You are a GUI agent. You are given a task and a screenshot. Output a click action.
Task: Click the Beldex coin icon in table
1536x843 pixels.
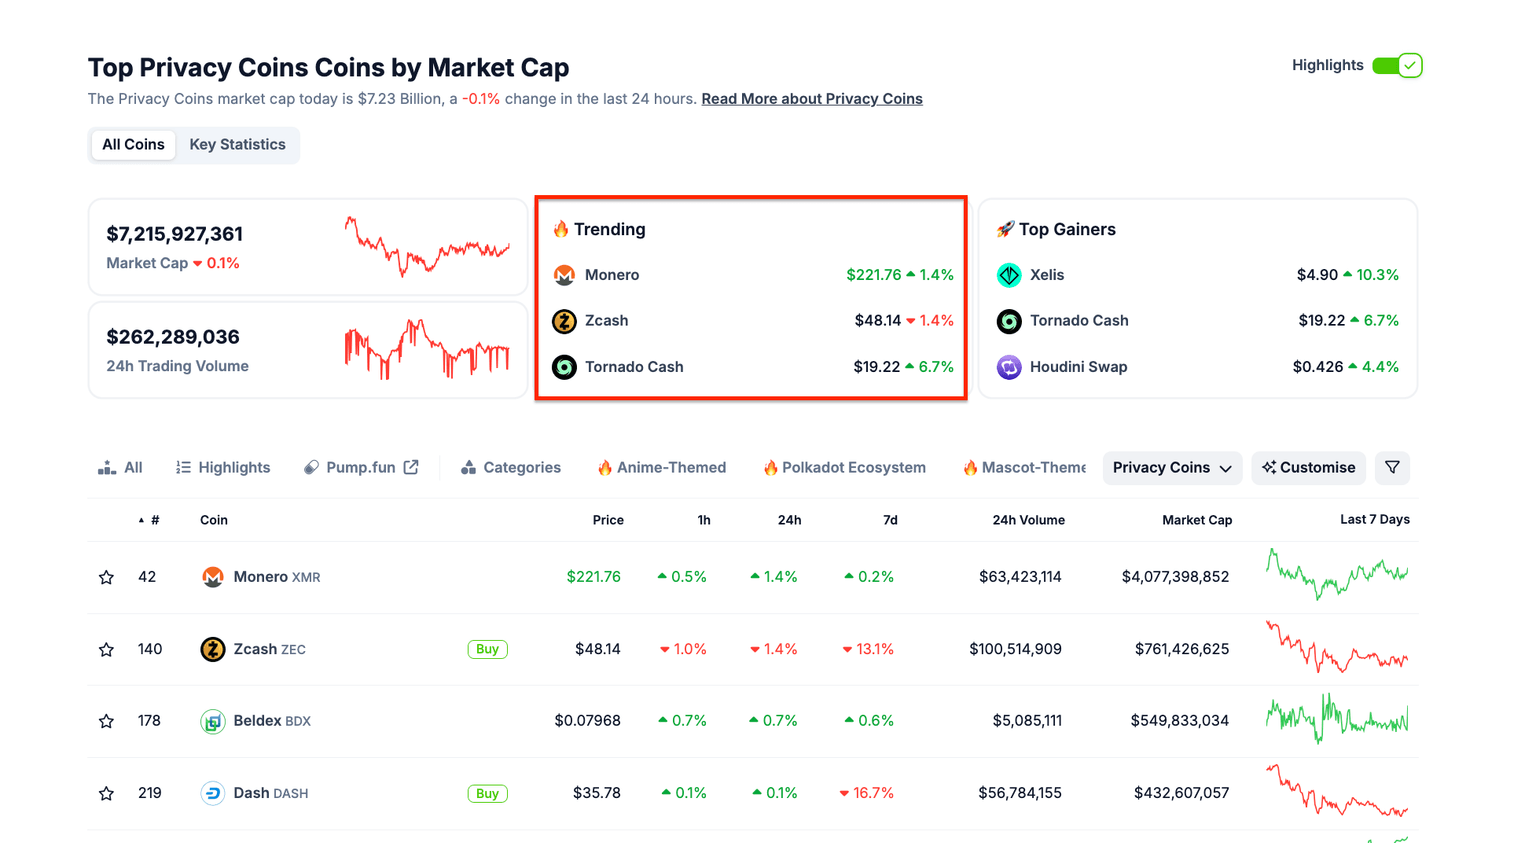(x=212, y=721)
